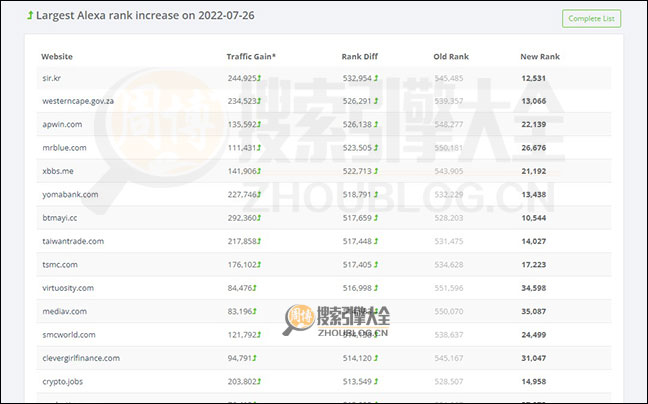
Task: Click traffic gain value 244,925
Action: (242, 78)
